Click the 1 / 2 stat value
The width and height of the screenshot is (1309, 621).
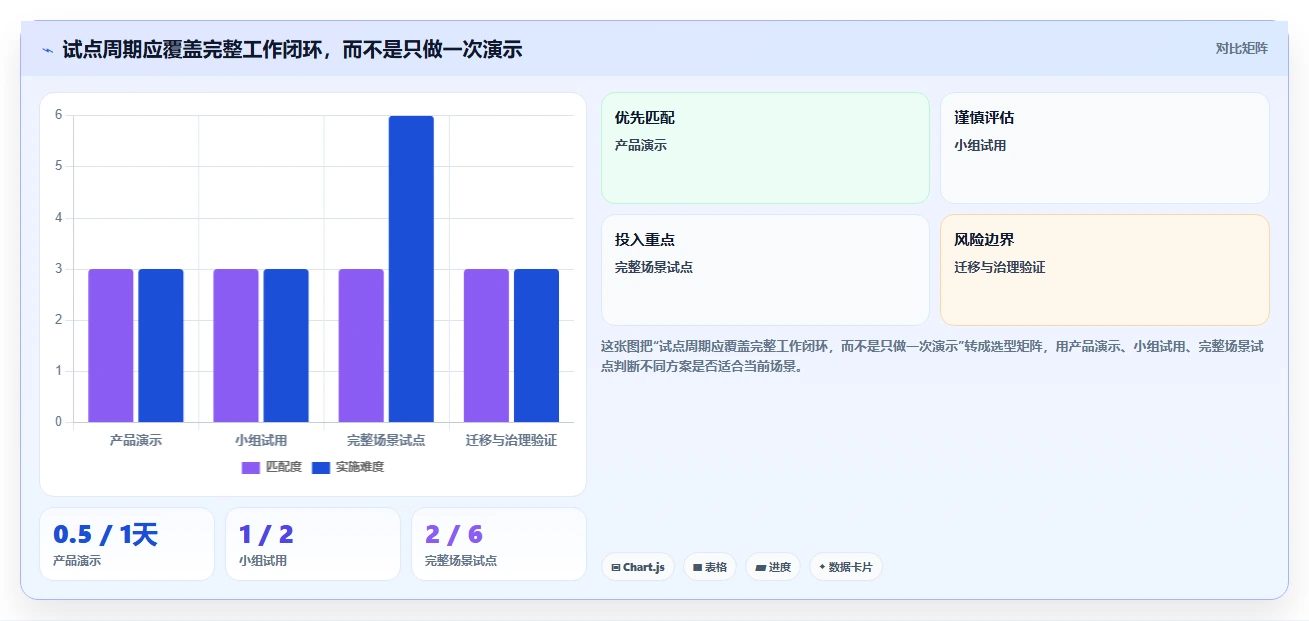point(266,535)
